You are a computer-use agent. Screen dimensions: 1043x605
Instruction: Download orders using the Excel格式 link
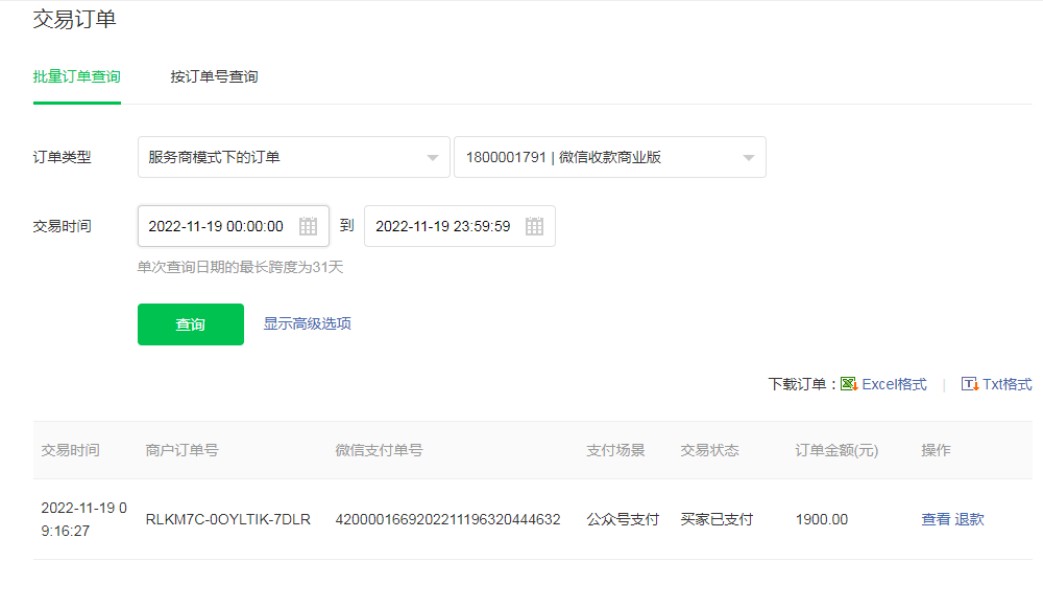tap(894, 384)
